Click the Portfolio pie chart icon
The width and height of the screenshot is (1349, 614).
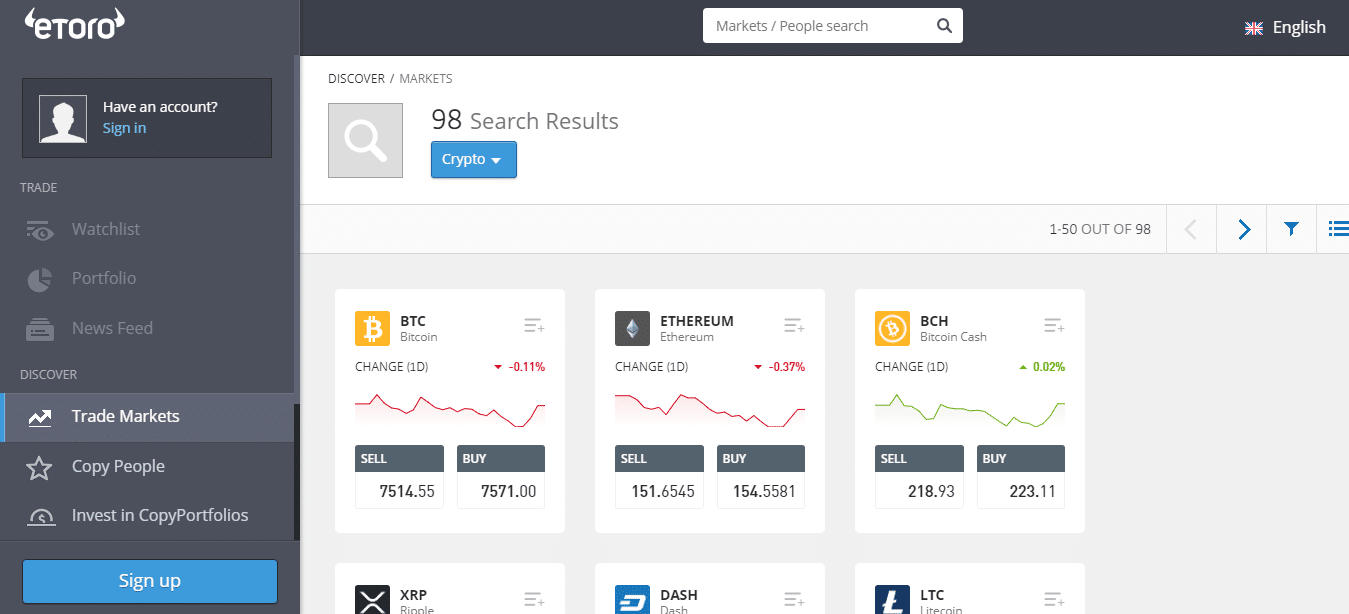point(39,280)
